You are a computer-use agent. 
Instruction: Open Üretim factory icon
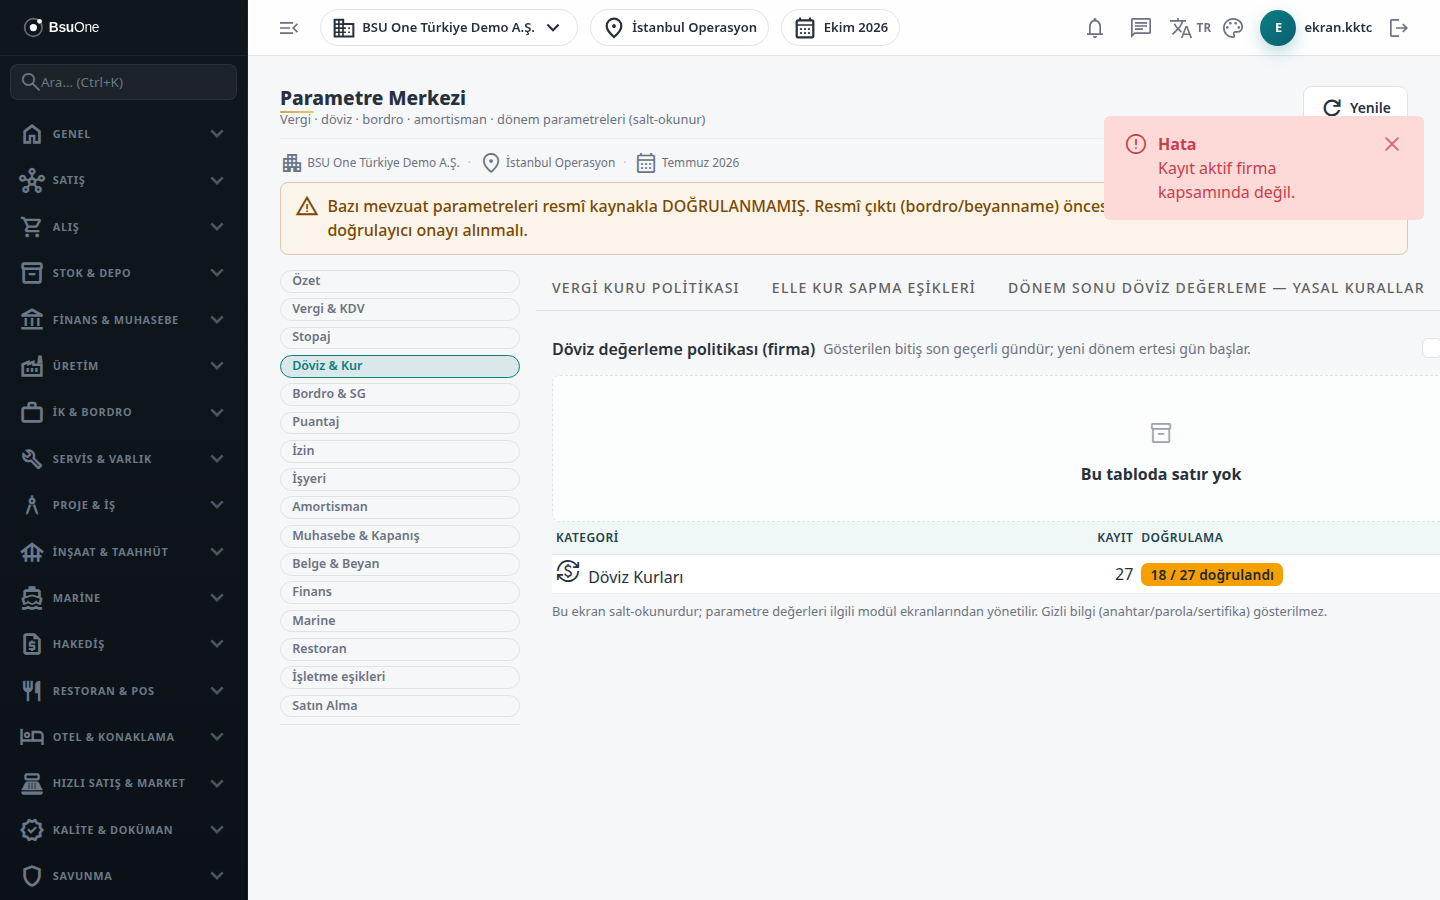[32, 366]
